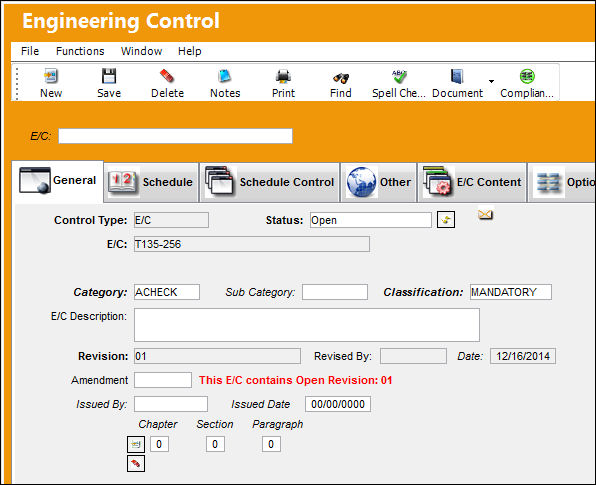Click the E/C Description text area

coord(307,325)
